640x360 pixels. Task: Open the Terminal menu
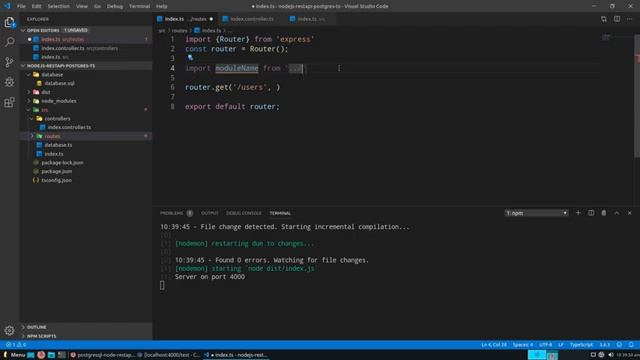click(139, 6)
